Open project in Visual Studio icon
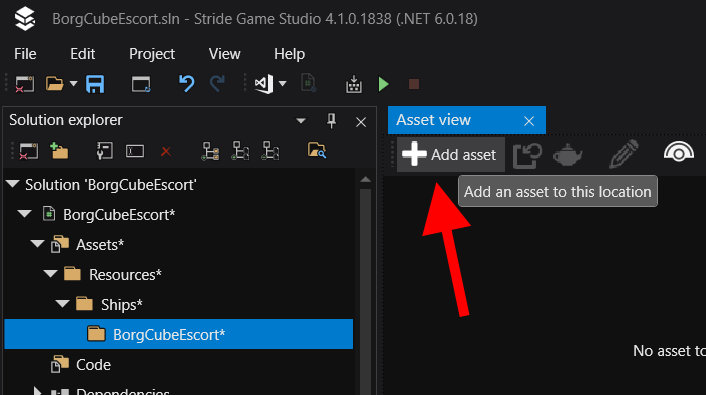 coord(264,84)
